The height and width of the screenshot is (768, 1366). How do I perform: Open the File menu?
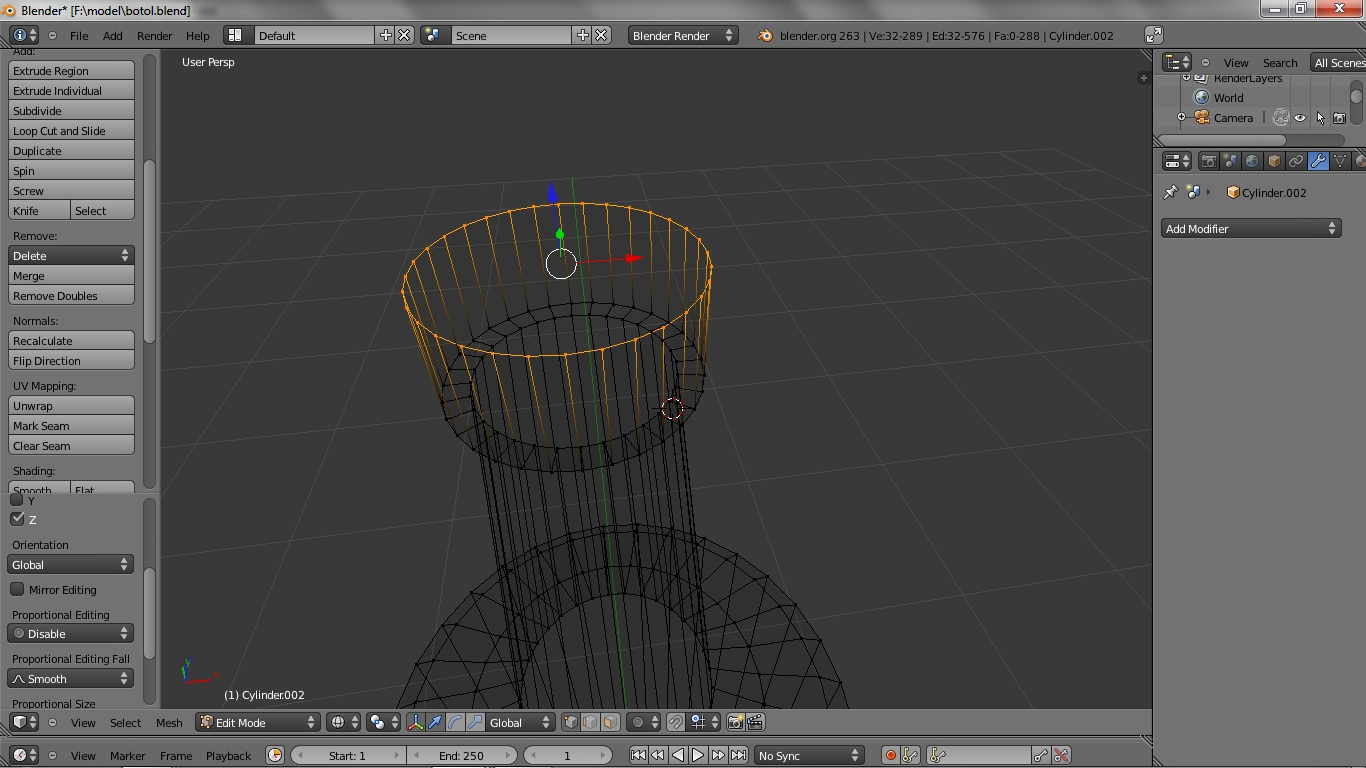click(79, 35)
